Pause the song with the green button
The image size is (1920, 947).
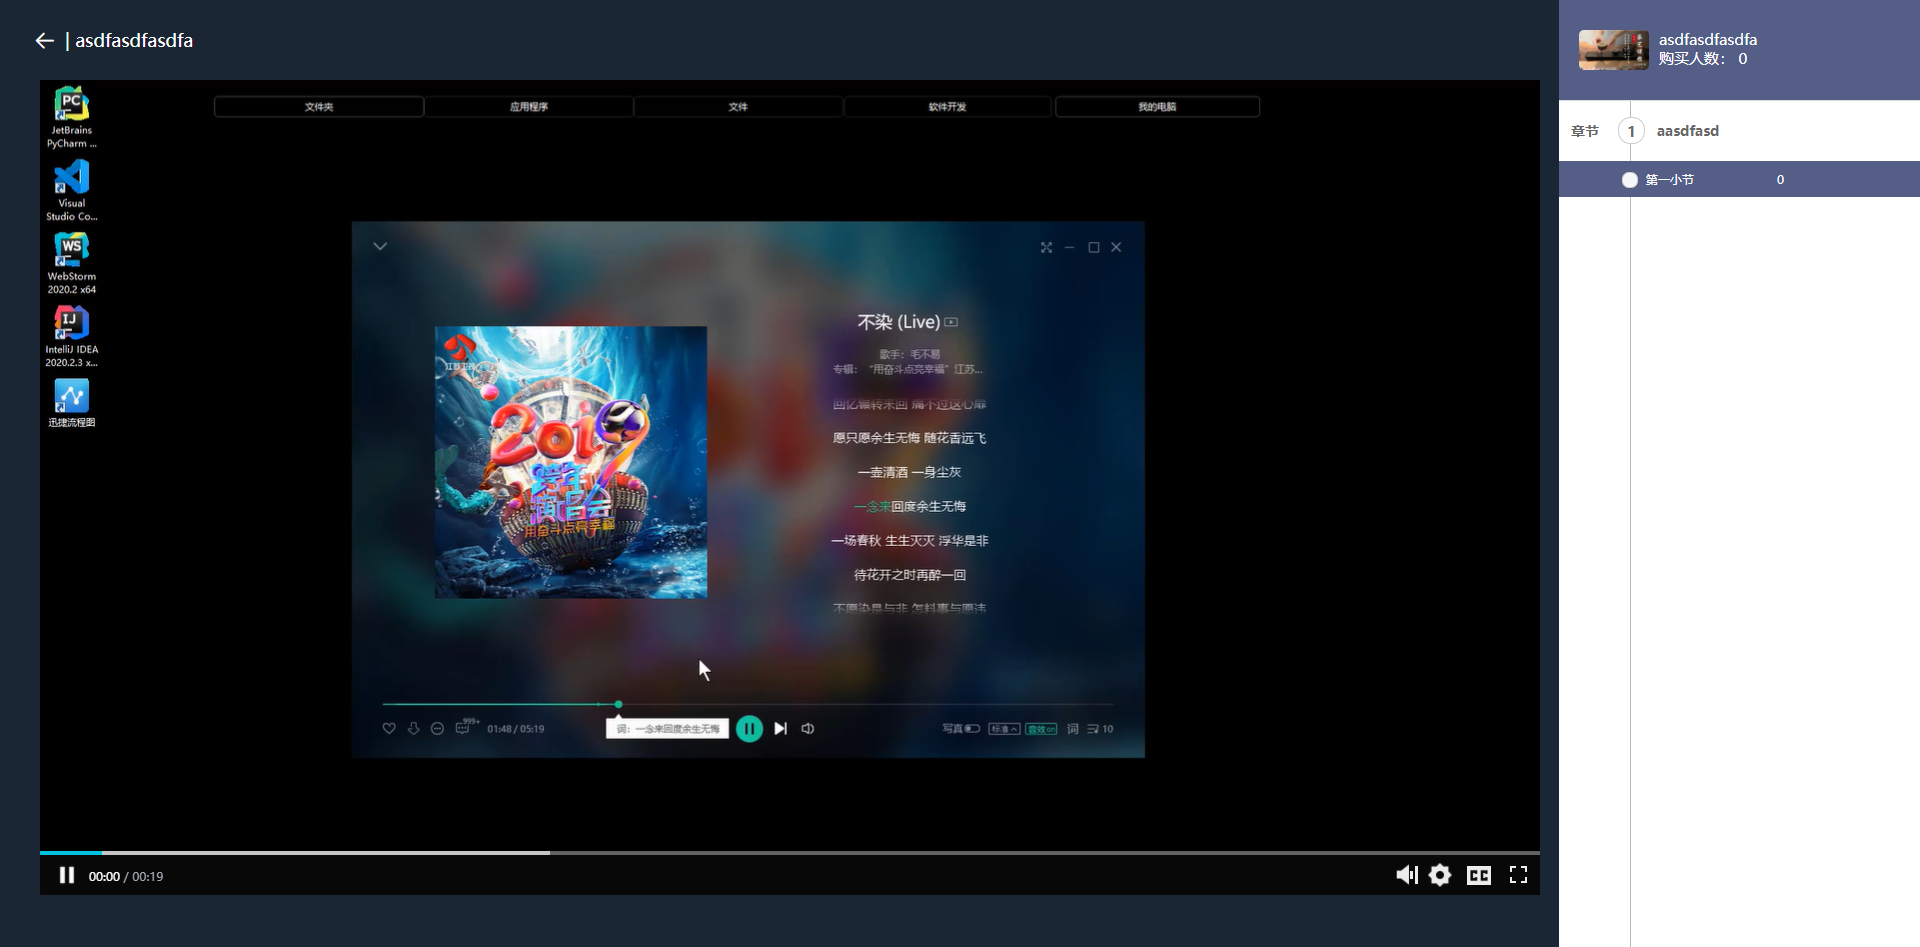pos(749,728)
